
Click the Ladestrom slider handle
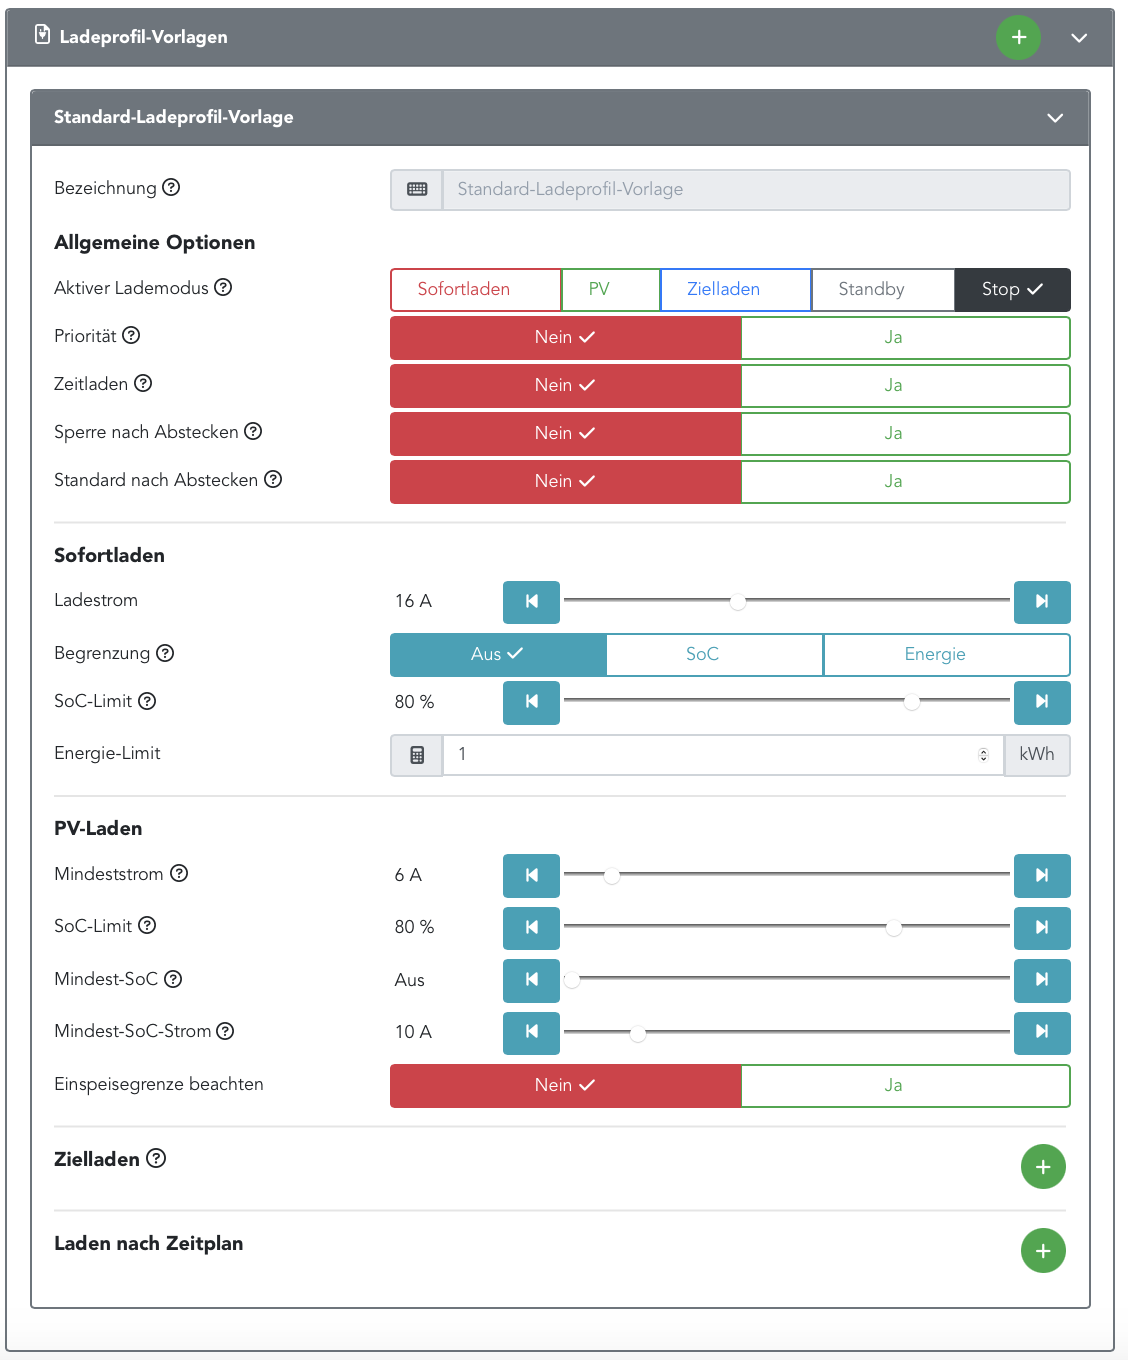pos(738,601)
